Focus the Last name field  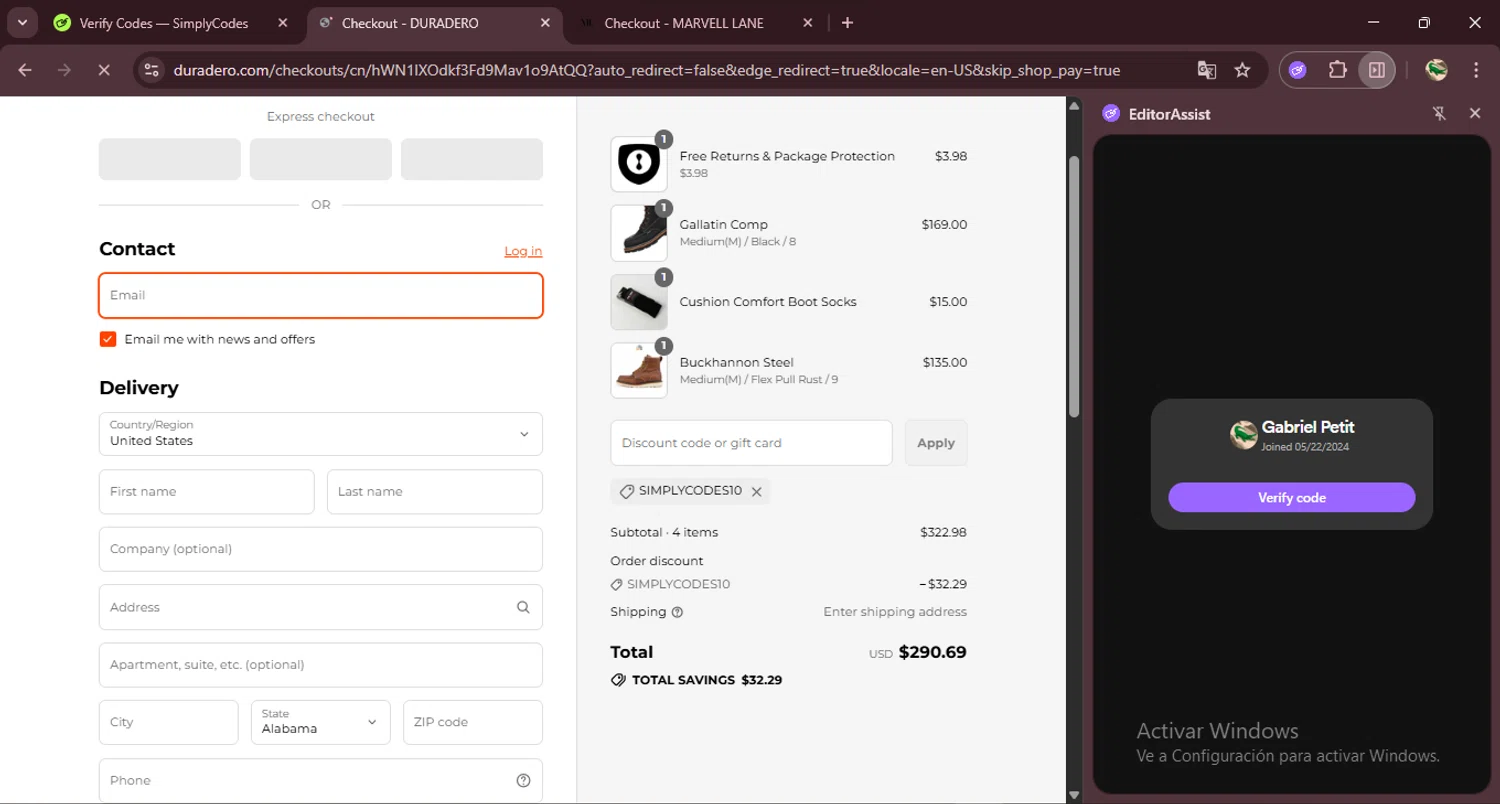(435, 492)
